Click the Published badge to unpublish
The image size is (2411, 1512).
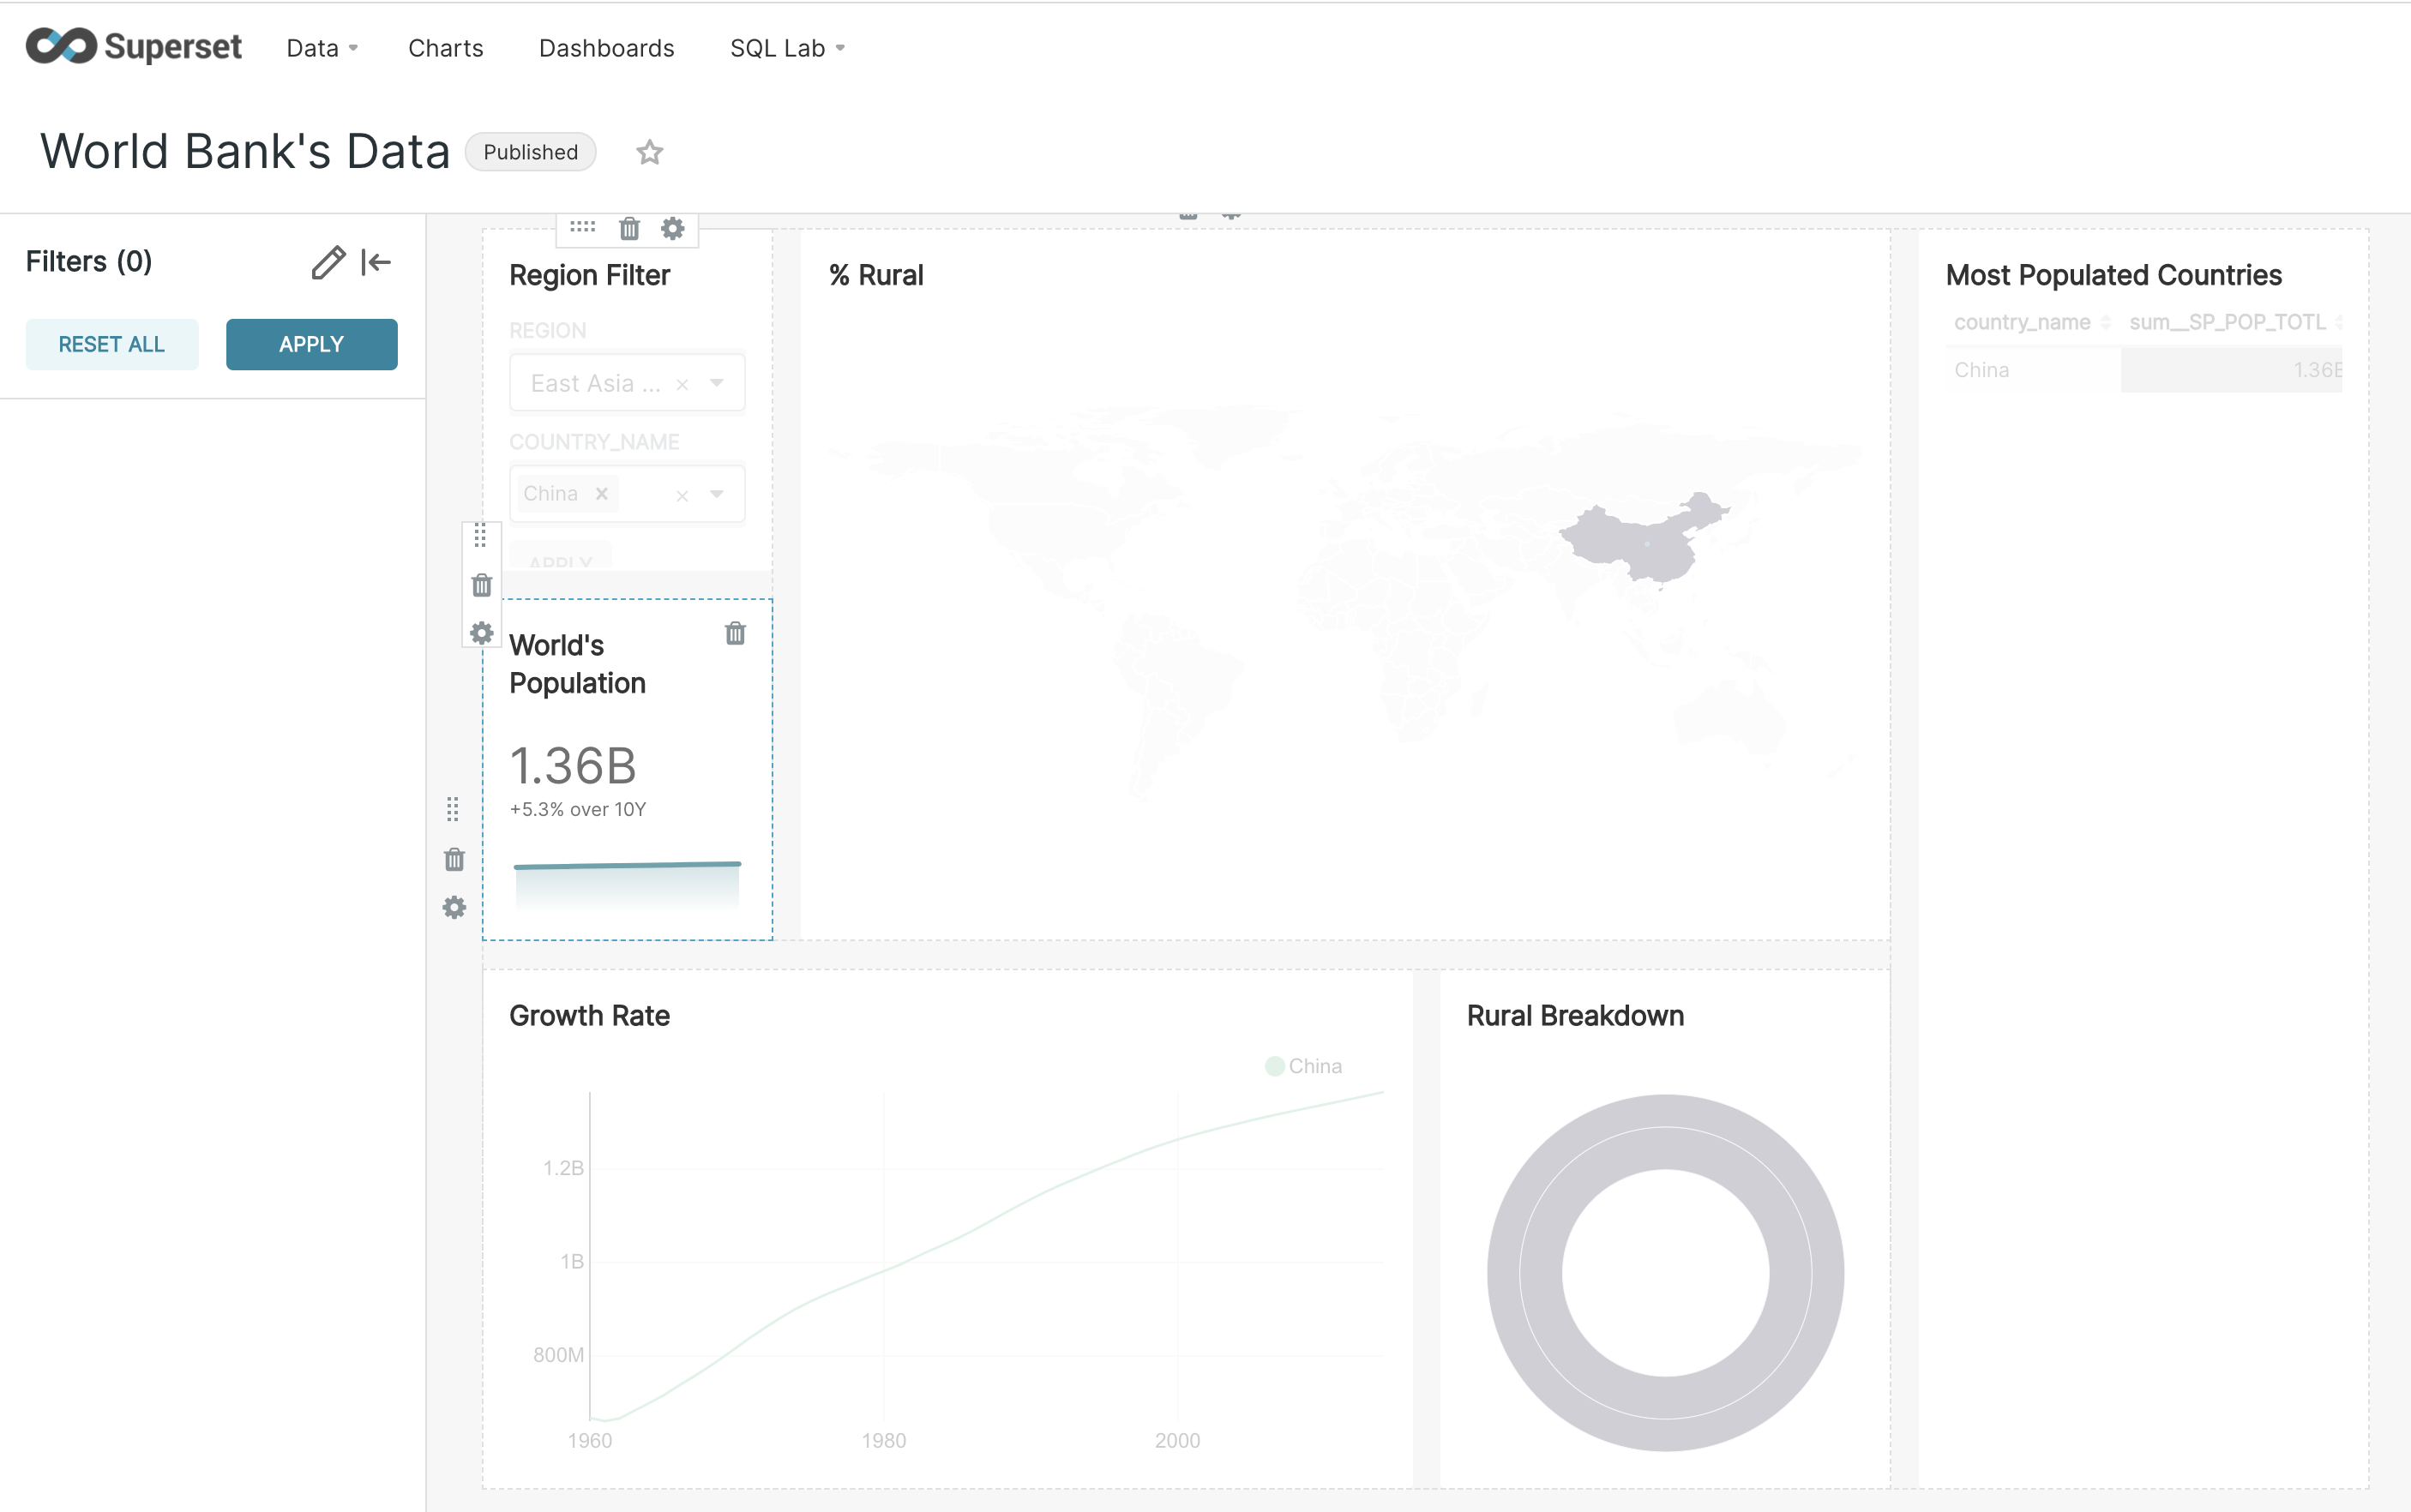pos(530,152)
